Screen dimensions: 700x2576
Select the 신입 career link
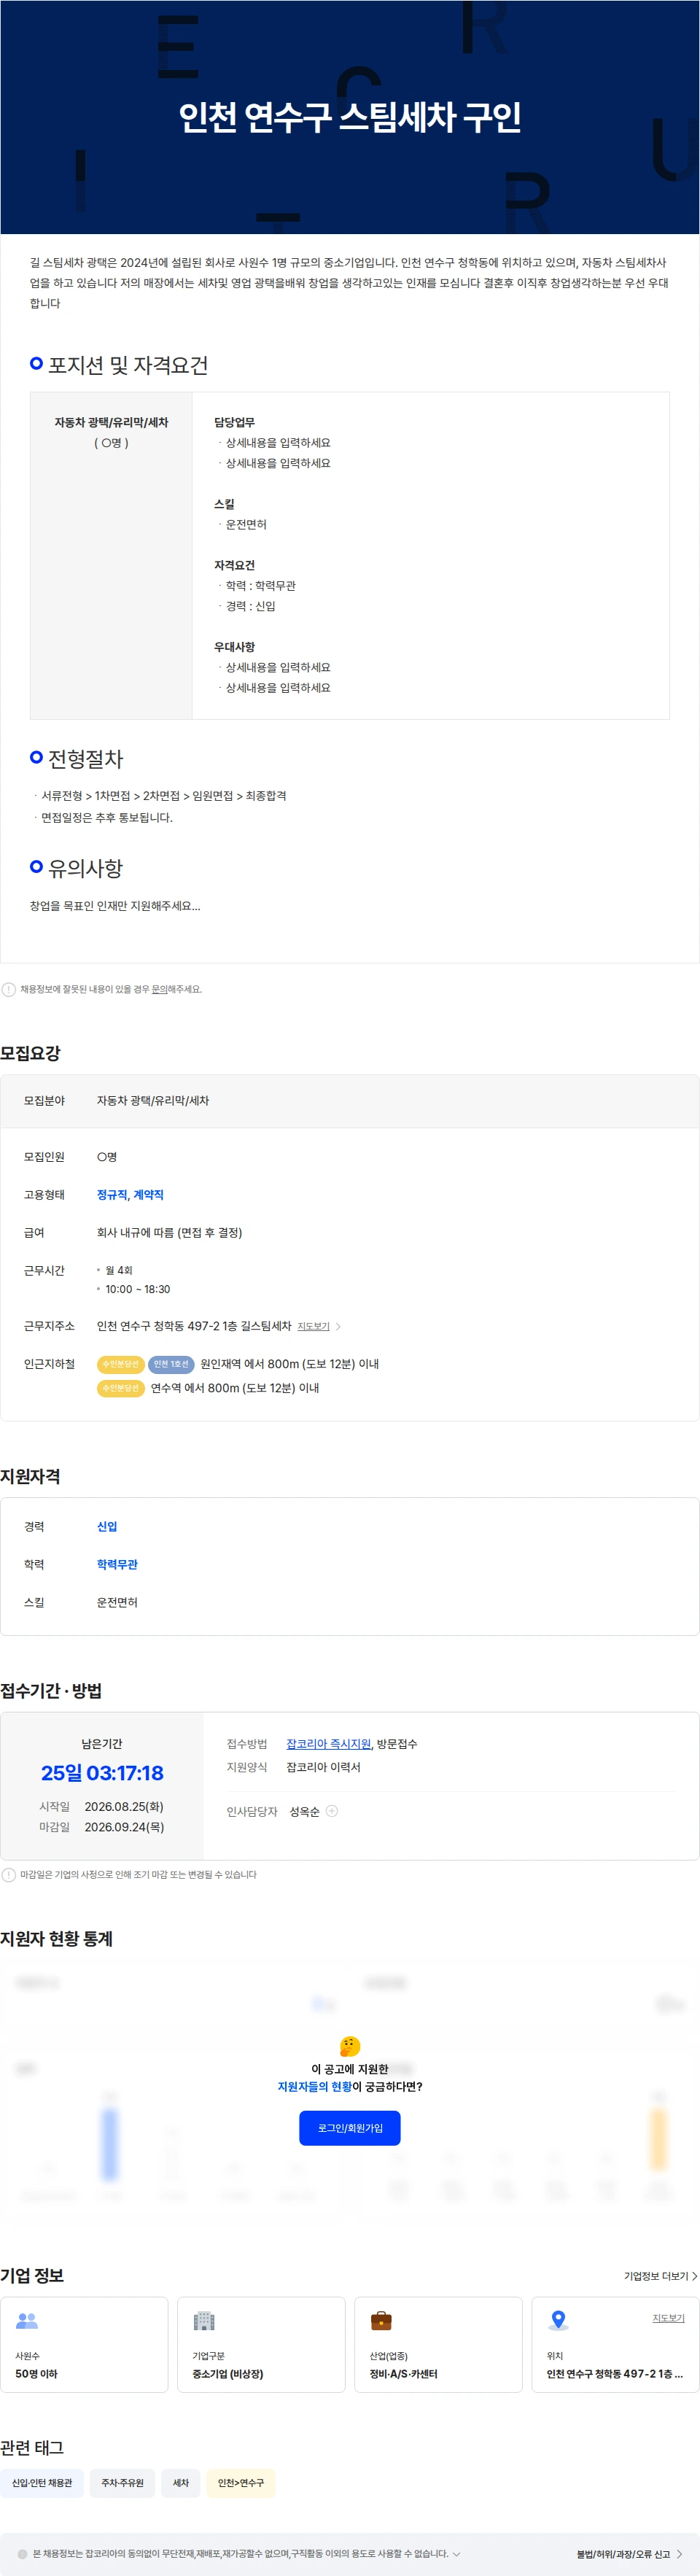point(107,1527)
